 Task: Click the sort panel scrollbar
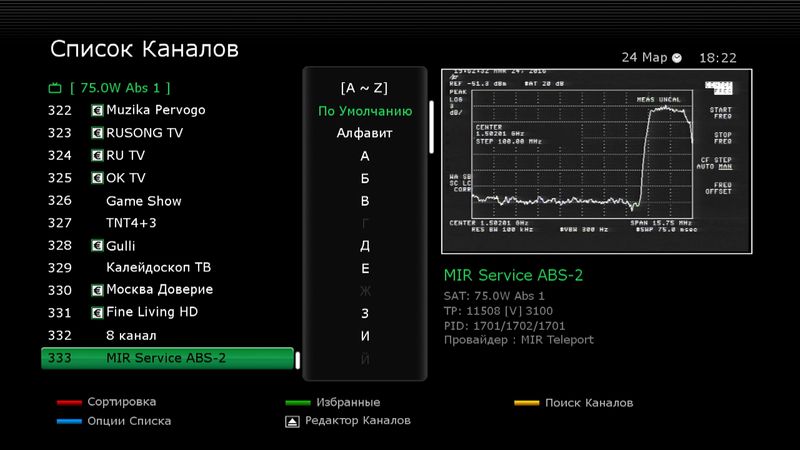pos(432,126)
